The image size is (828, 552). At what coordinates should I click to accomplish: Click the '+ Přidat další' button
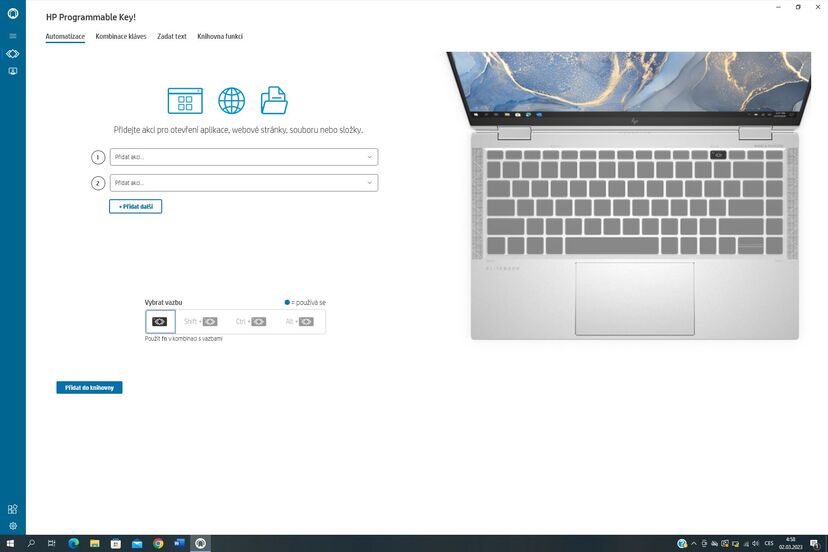coord(136,207)
